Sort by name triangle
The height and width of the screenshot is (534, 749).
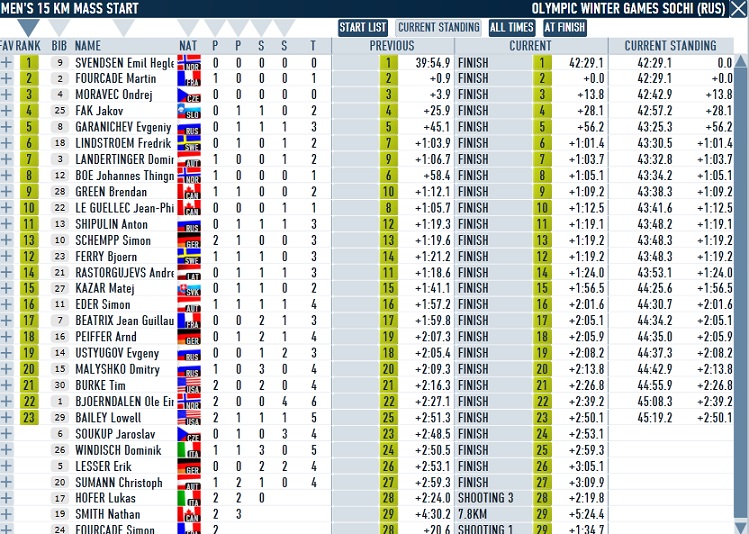(123, 27)
